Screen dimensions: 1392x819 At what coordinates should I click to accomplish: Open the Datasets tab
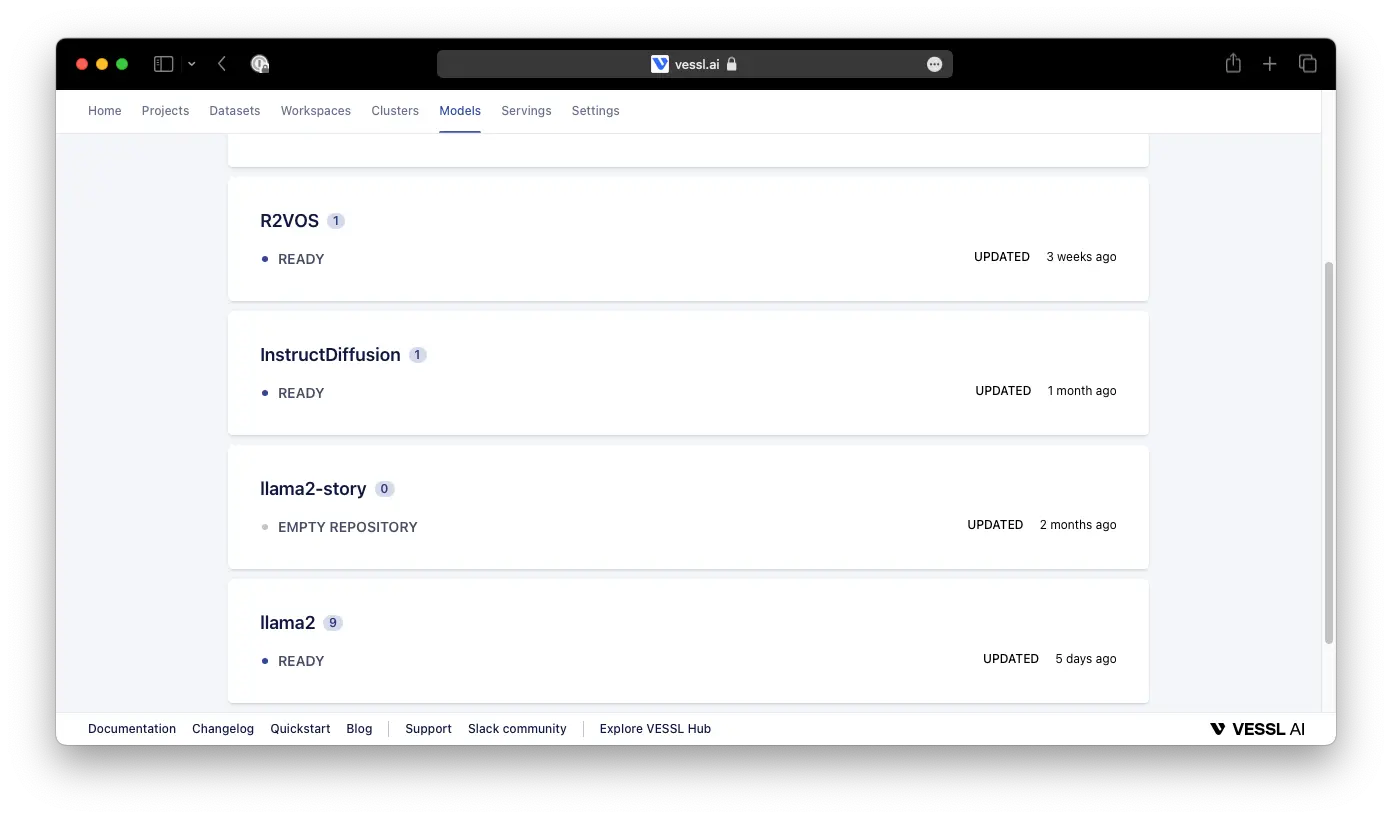[235, 111]
